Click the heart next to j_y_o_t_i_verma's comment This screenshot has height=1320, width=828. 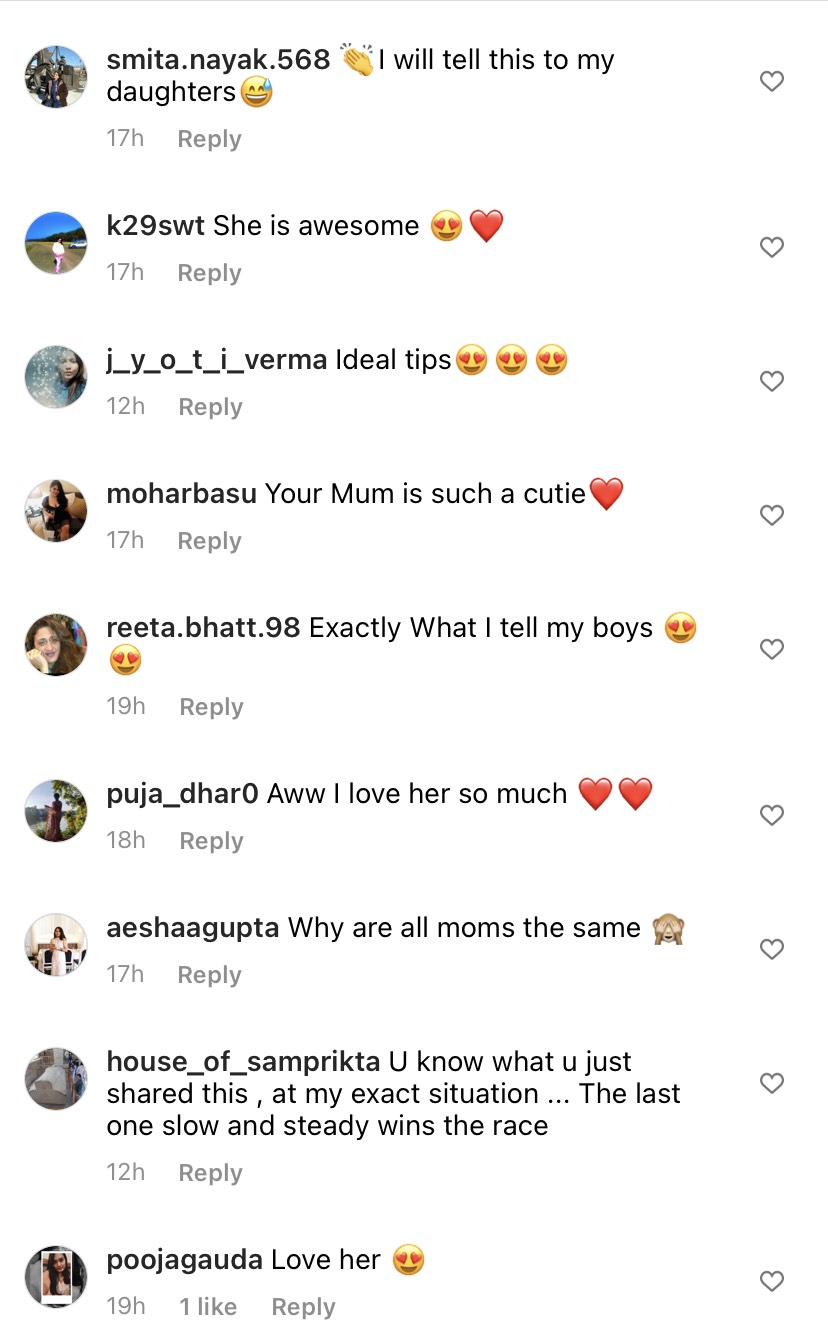[x=772, y=381]
